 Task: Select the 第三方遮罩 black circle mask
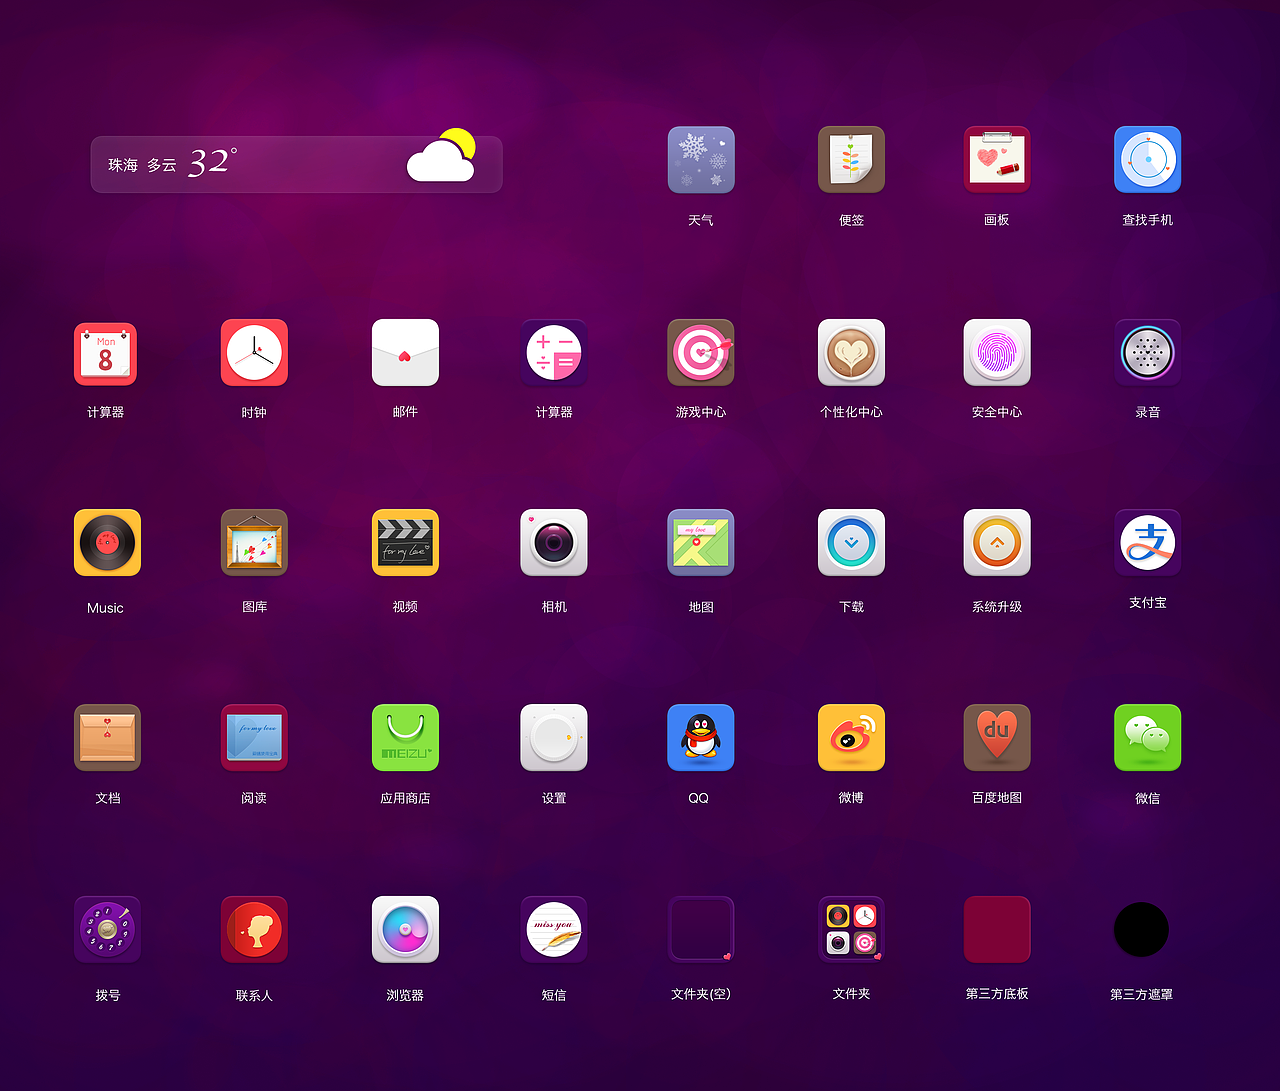tap(1141, 930)
